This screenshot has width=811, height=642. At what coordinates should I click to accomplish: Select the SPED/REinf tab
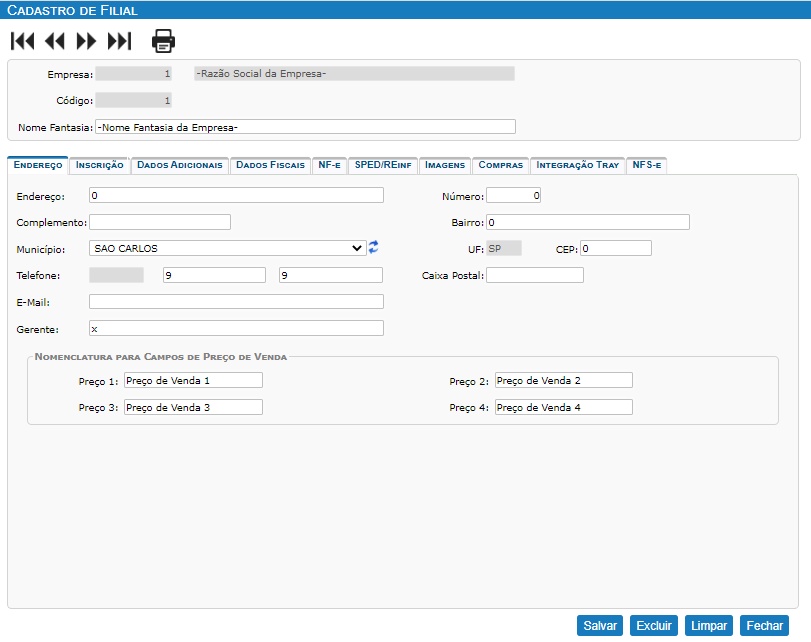click(x=383, y=165)
